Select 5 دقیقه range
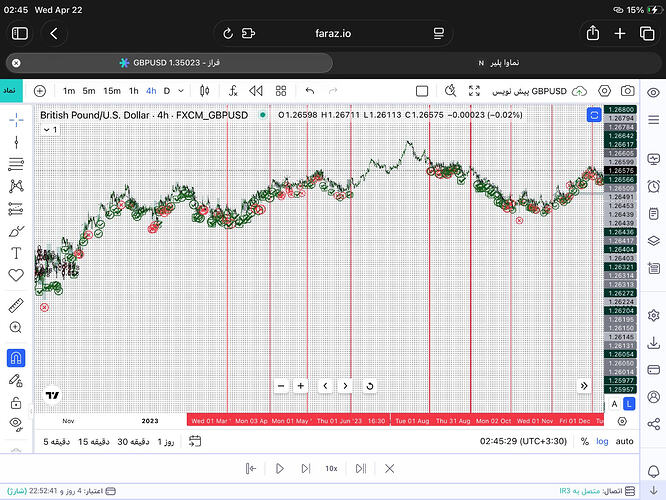The image size is (666, 500). (56, 442)
